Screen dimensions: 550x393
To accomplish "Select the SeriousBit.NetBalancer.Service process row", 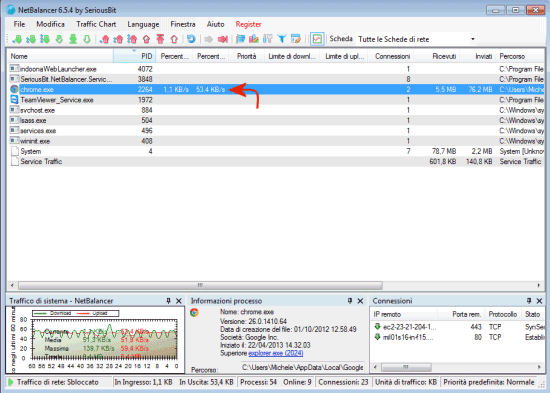I will click(x=276, y=79).
